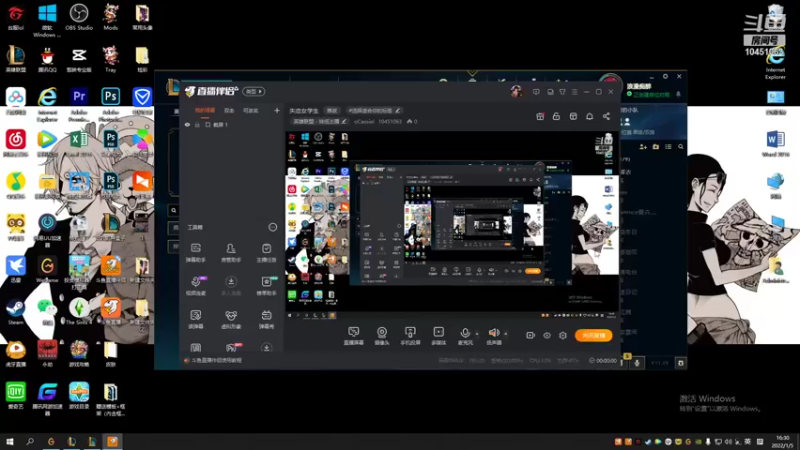Open League client settings gear at top right
800x450 pixels.
click(665, 76)
